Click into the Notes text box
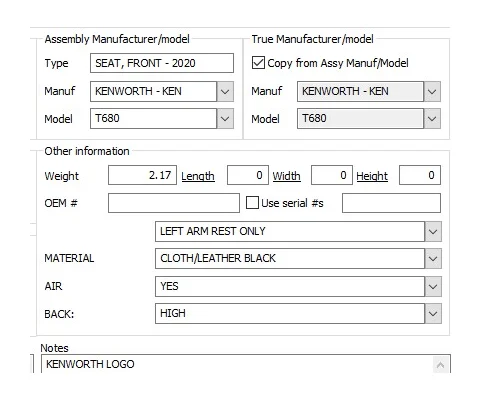Viewport: 500px width, 400px height. click(x=237, y=364)
